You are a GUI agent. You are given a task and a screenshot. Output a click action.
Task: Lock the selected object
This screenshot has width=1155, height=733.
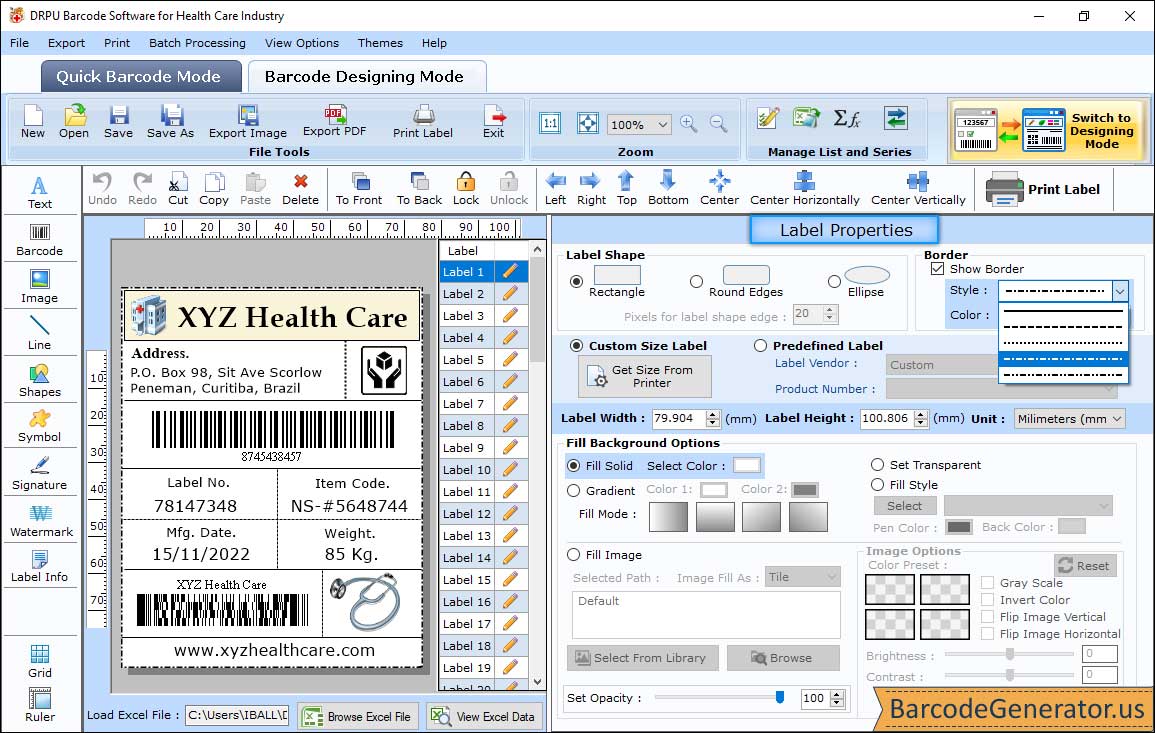click(466, 189)
